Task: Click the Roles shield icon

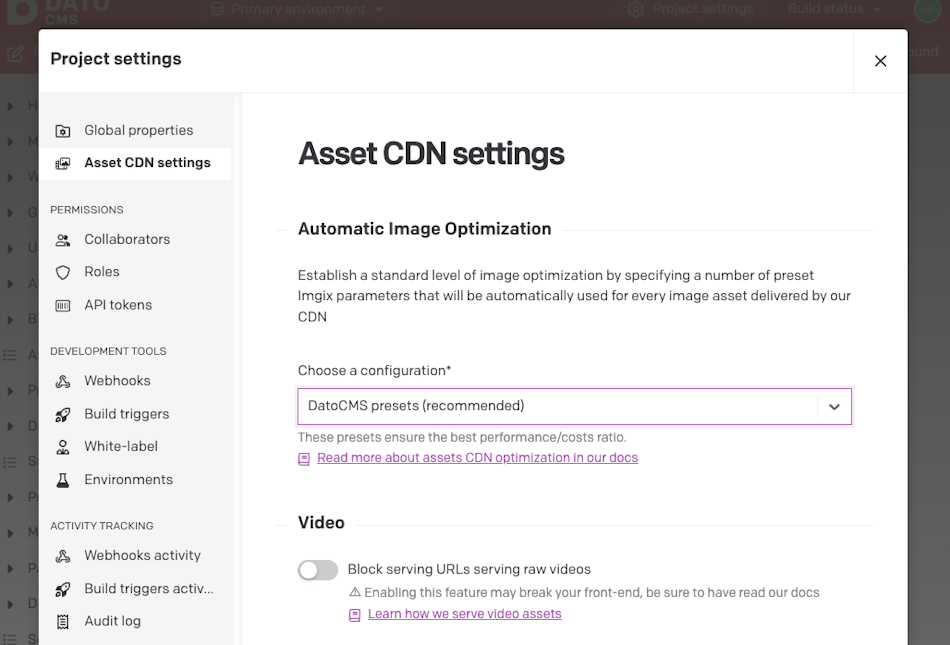Action: 62,271
